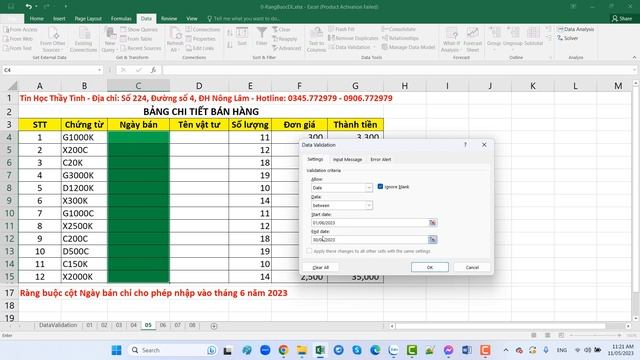The height and width of the screenshot is (360, 640).
Task: Cancel the Data Validation dialog
Action: [x=472, y=267]
